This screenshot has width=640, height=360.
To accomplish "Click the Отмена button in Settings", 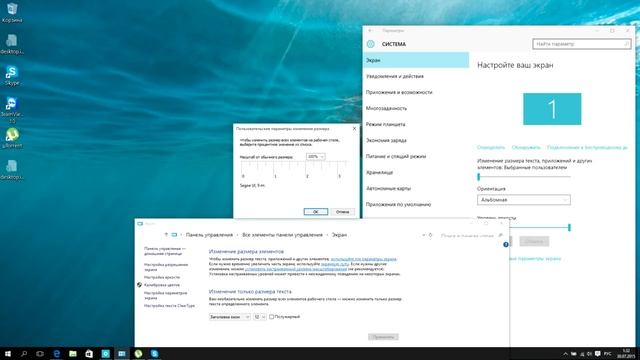I will (x=534, y=241).
